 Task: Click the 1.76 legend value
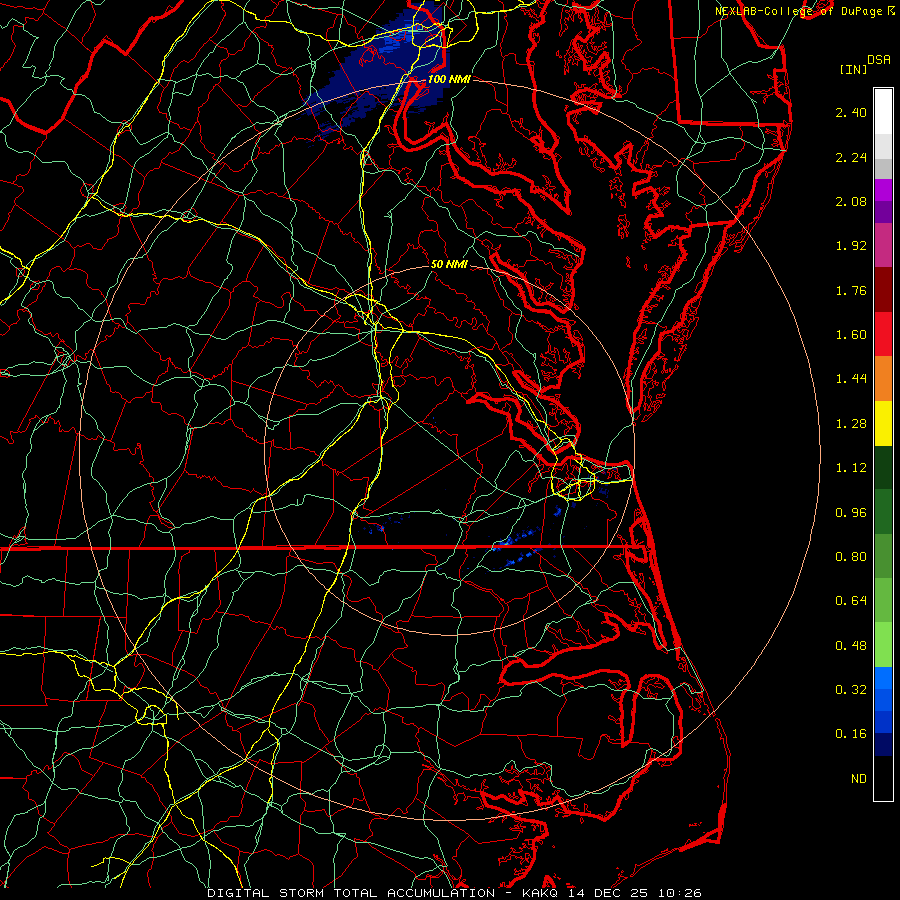point(851,290)
